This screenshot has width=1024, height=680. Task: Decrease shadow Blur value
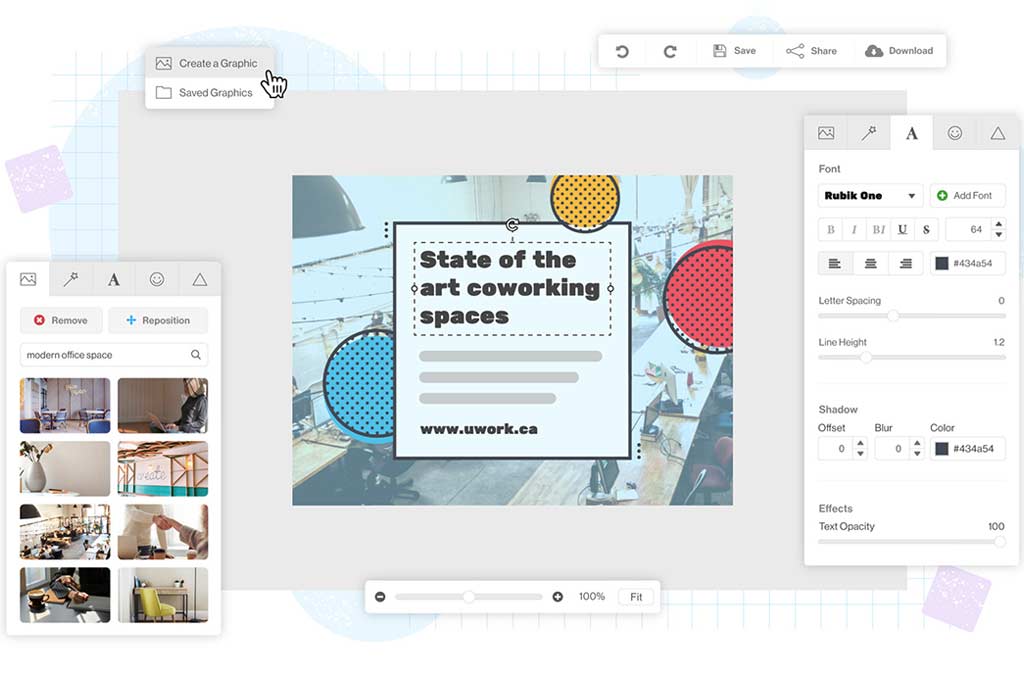click(918, 454)
